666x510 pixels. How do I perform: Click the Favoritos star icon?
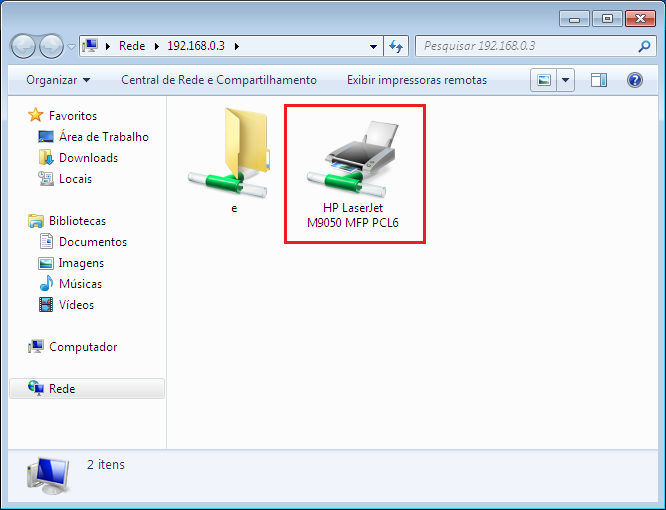(x=36, y=115)
